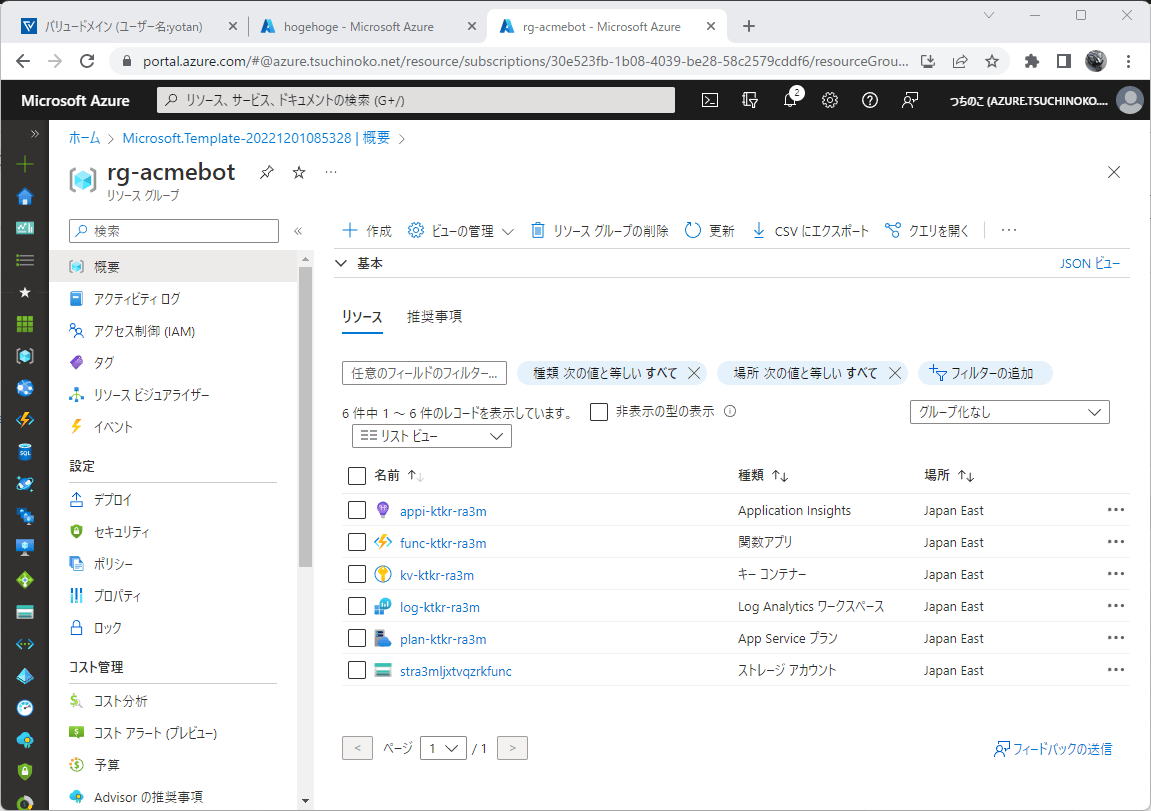Open JSON ビュー link
This screenshot has width=1151, height=811.
(x=1090, y=263)
